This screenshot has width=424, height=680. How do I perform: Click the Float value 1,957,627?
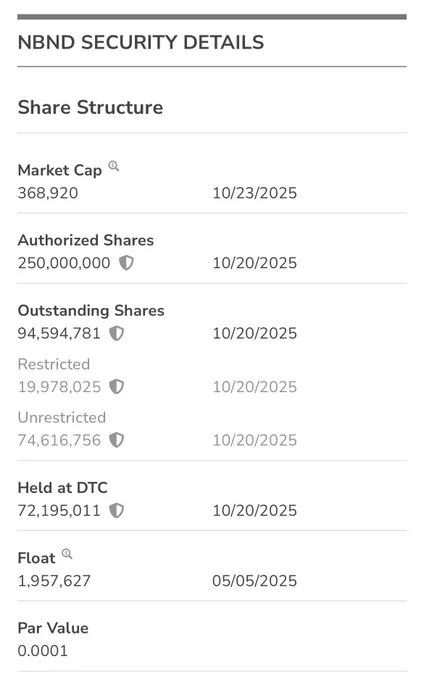click(54, 581)
